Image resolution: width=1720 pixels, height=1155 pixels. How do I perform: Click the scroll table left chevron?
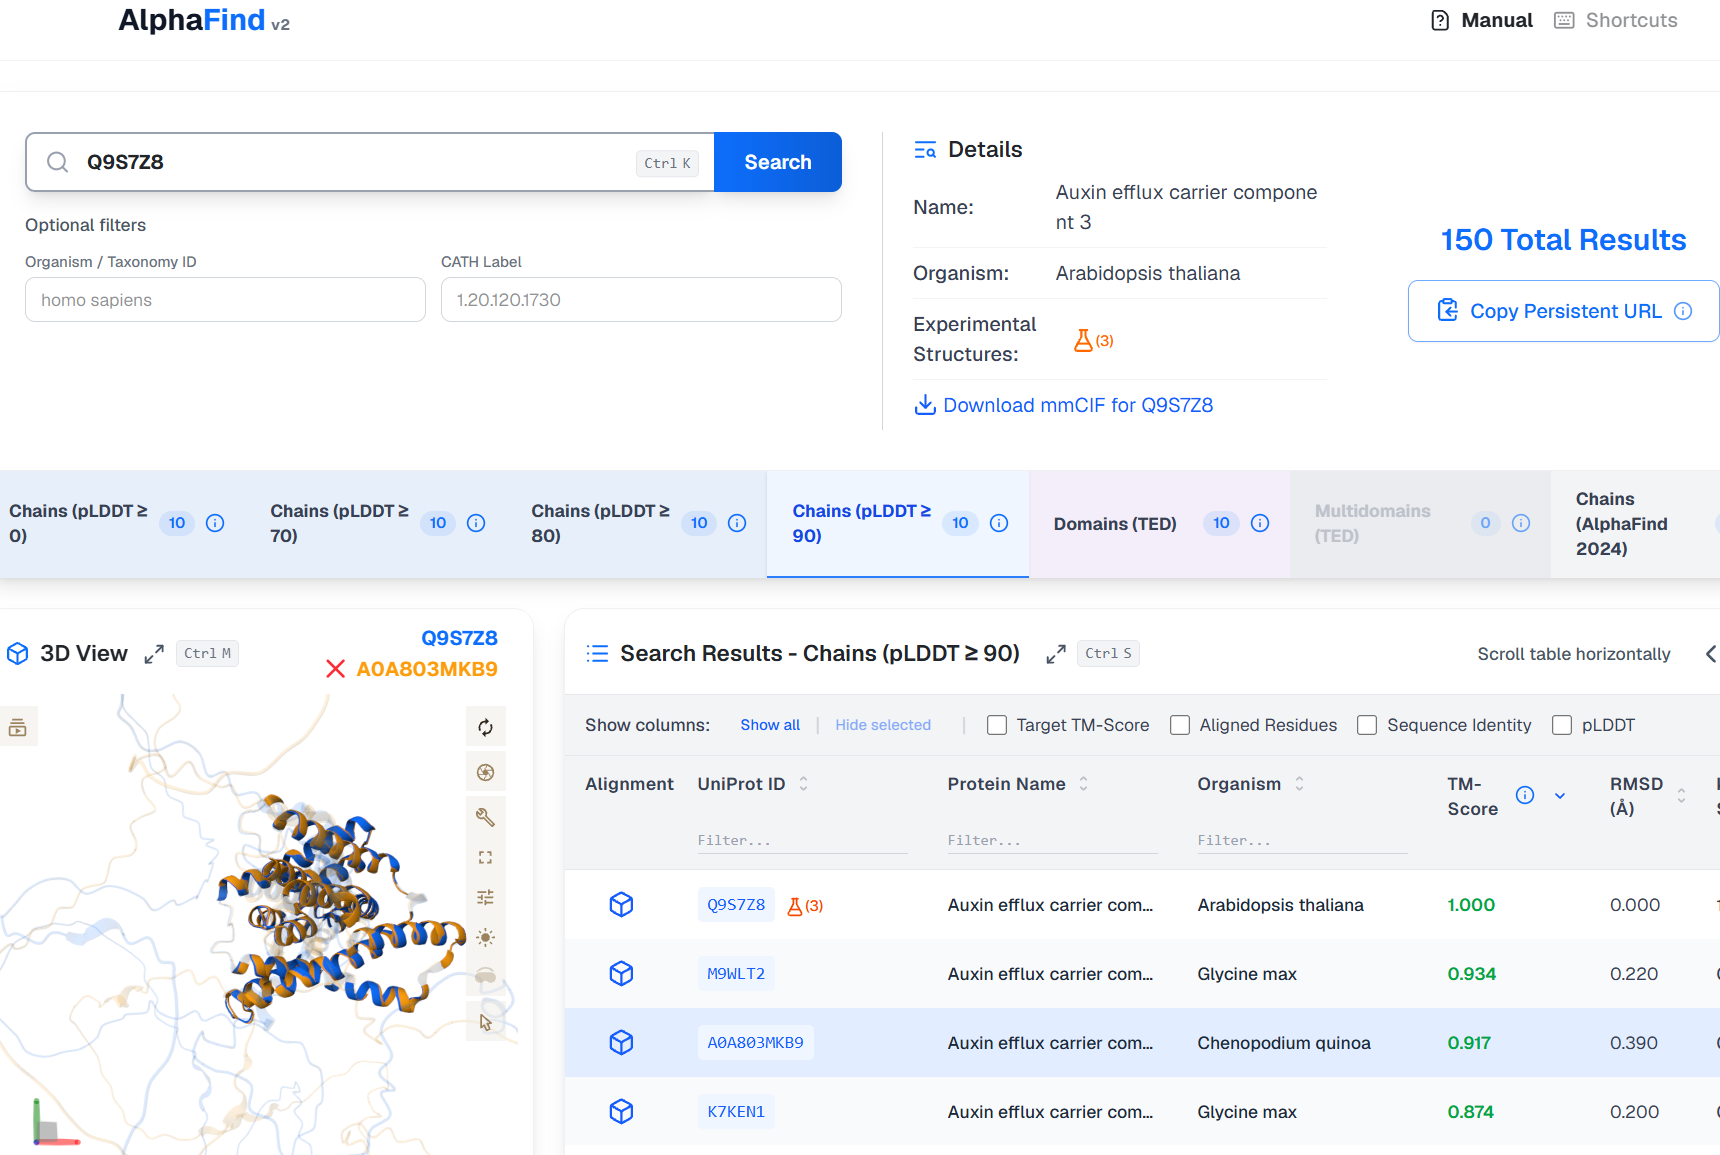(x=1710, y=654)
